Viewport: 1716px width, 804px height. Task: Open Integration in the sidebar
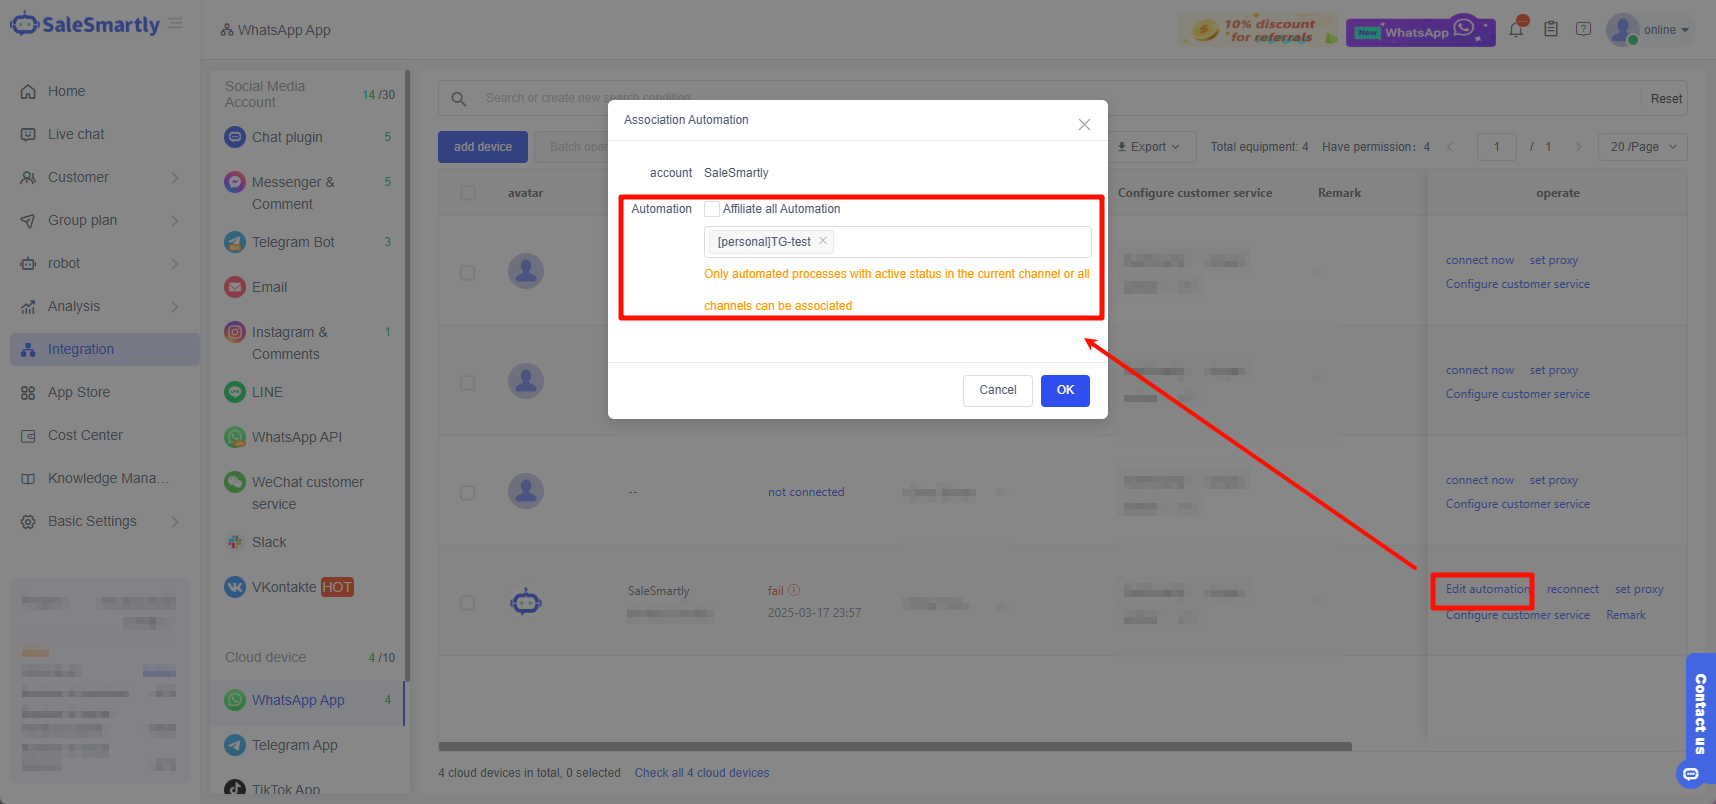[x=104, y=349]
